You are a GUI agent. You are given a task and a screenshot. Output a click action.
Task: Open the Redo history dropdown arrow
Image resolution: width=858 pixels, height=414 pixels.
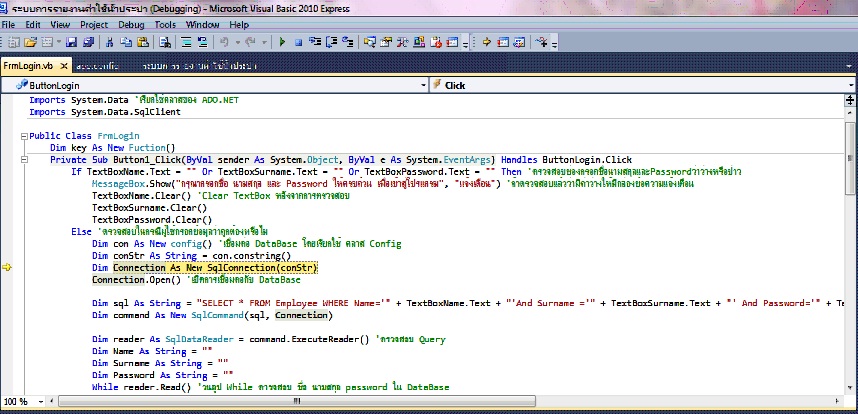264,42
